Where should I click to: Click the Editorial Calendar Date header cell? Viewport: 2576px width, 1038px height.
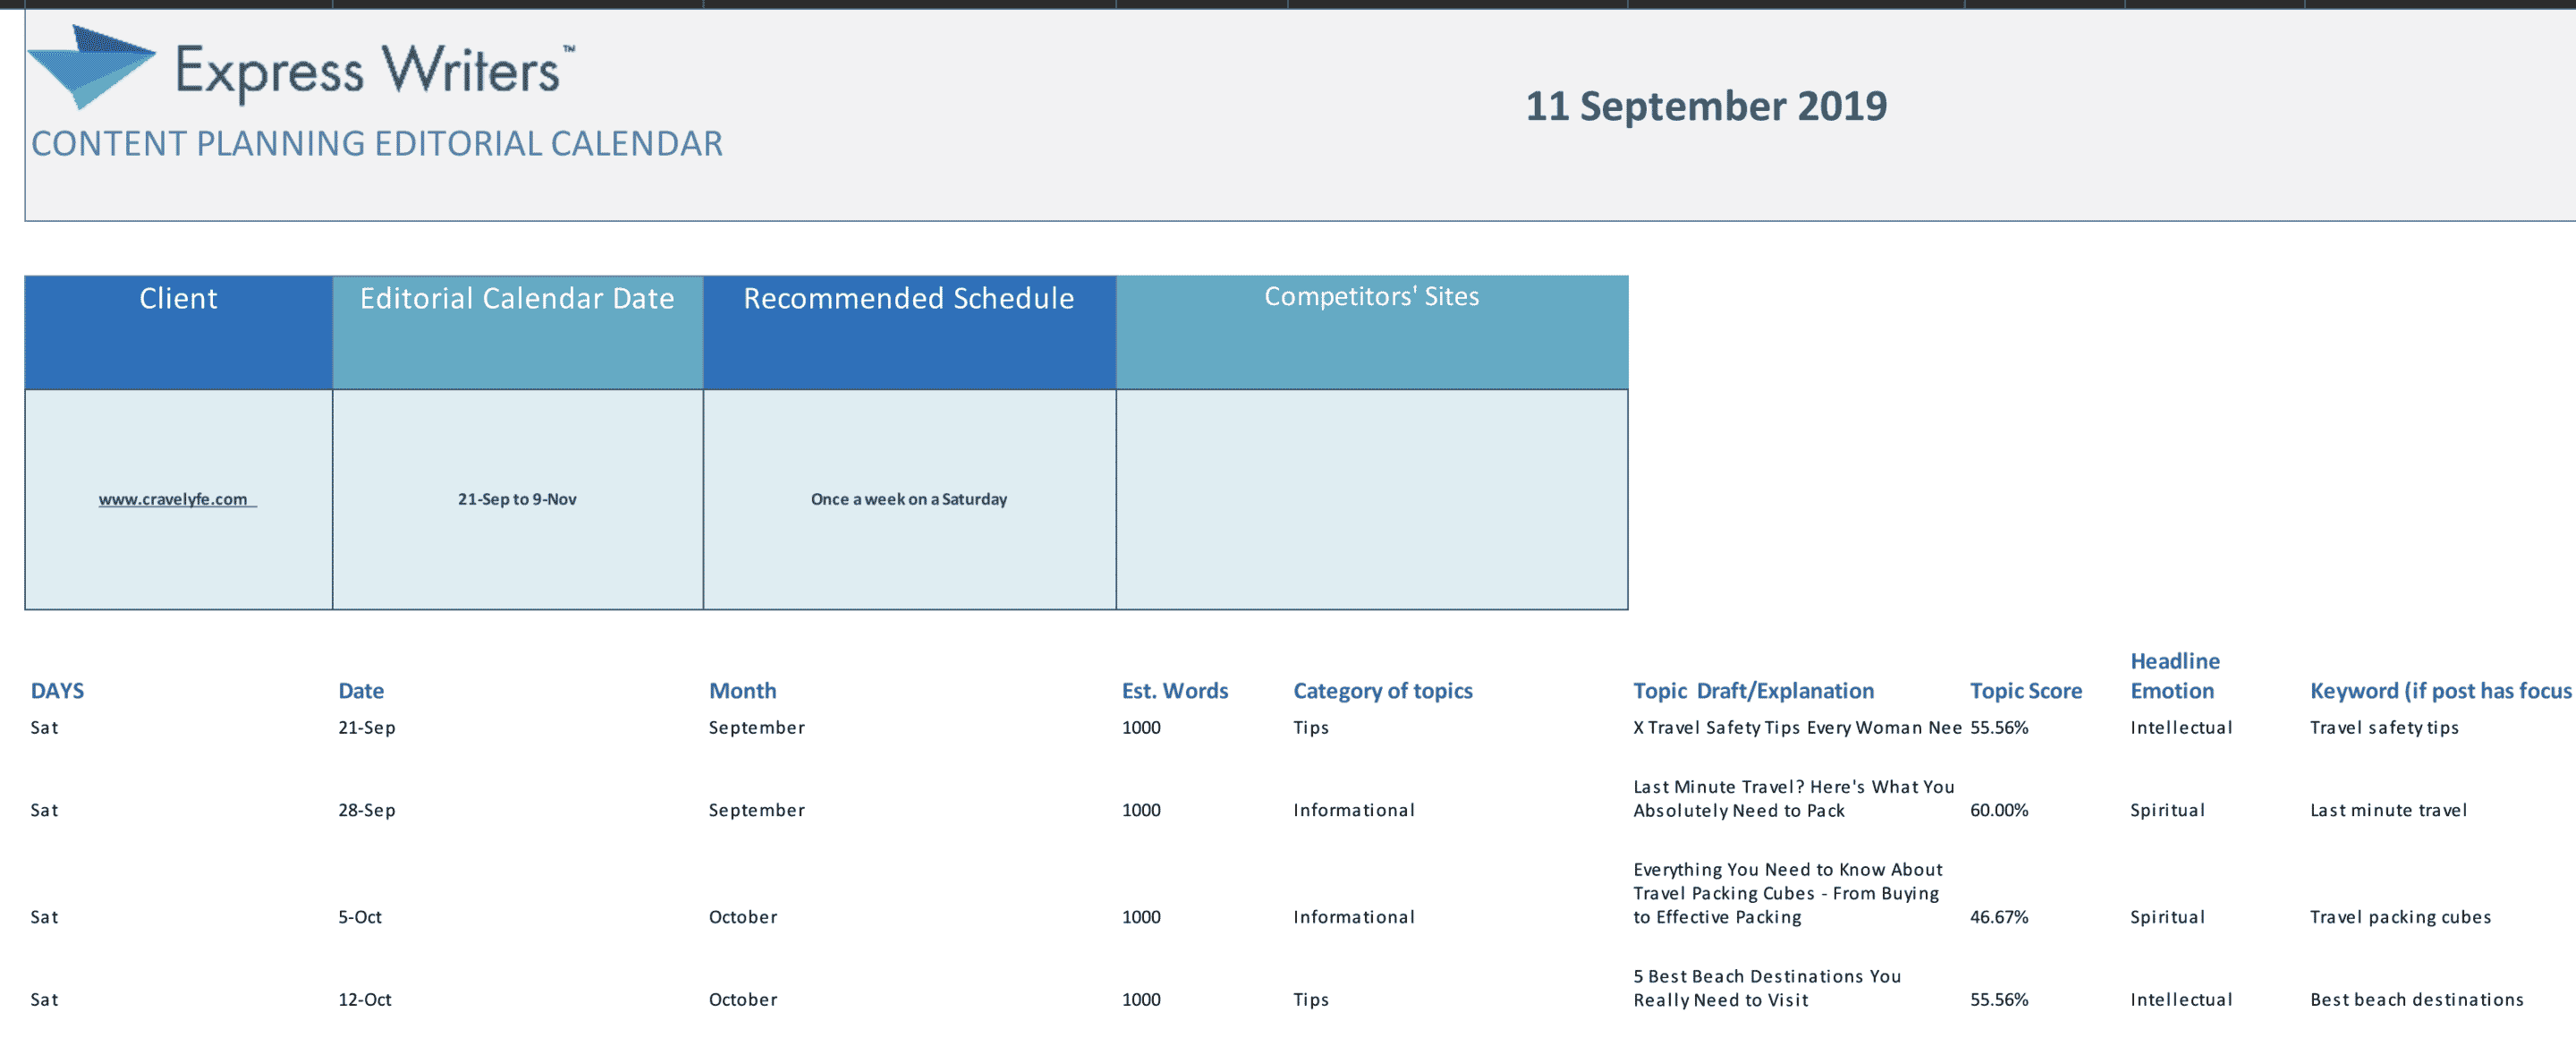517,332
